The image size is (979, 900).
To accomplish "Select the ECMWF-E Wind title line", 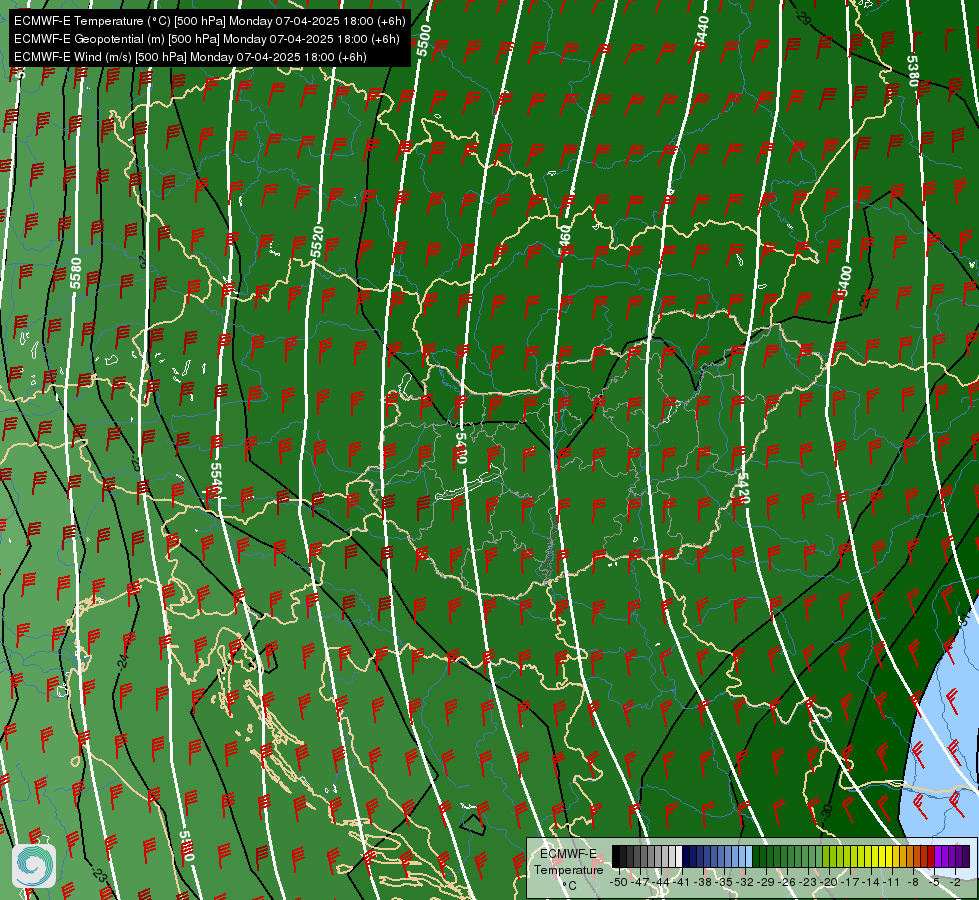I will pyautogui.click(x=190, y=57).
